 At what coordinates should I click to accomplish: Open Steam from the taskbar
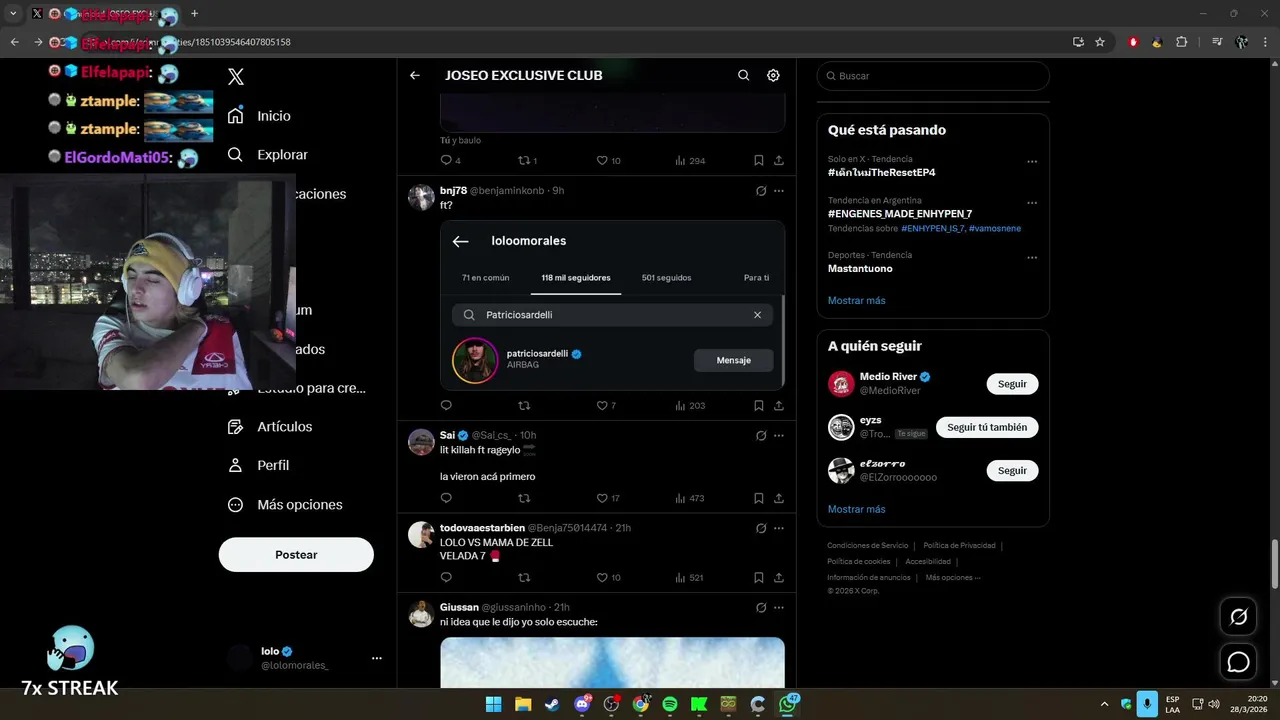tap(552, 704)
